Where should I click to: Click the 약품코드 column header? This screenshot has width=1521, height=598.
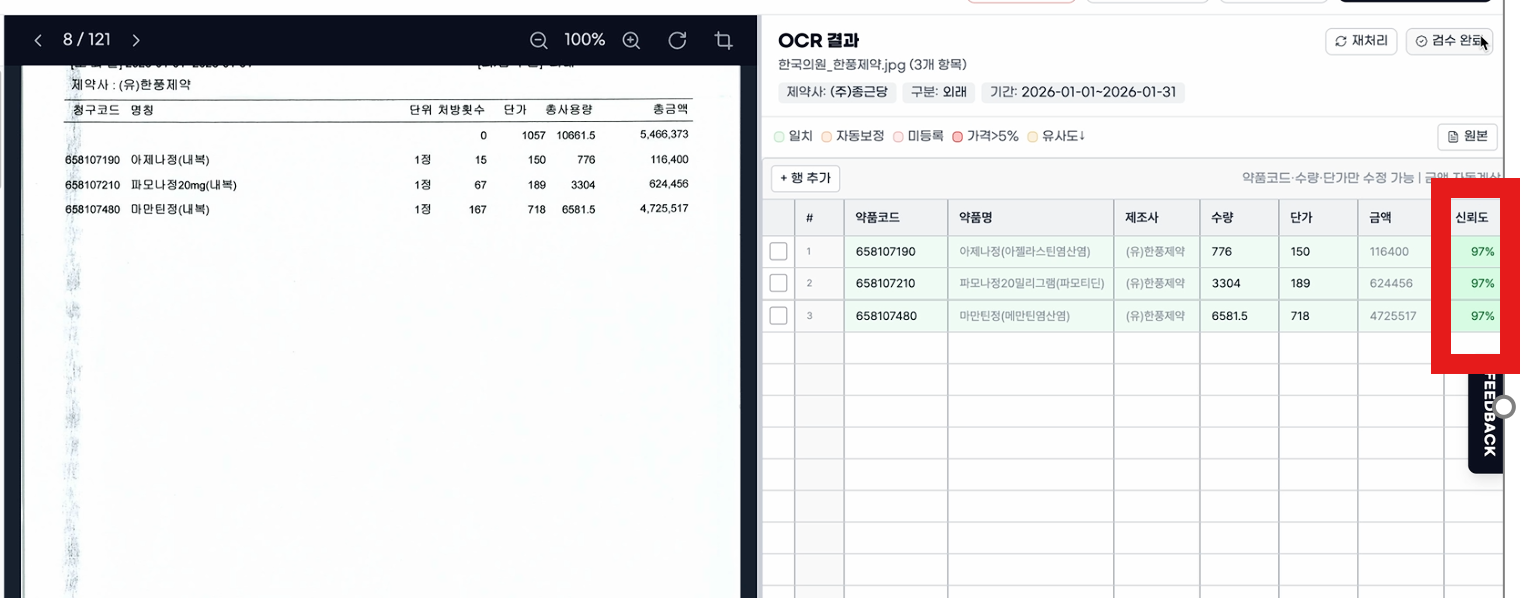pos(877,218)
